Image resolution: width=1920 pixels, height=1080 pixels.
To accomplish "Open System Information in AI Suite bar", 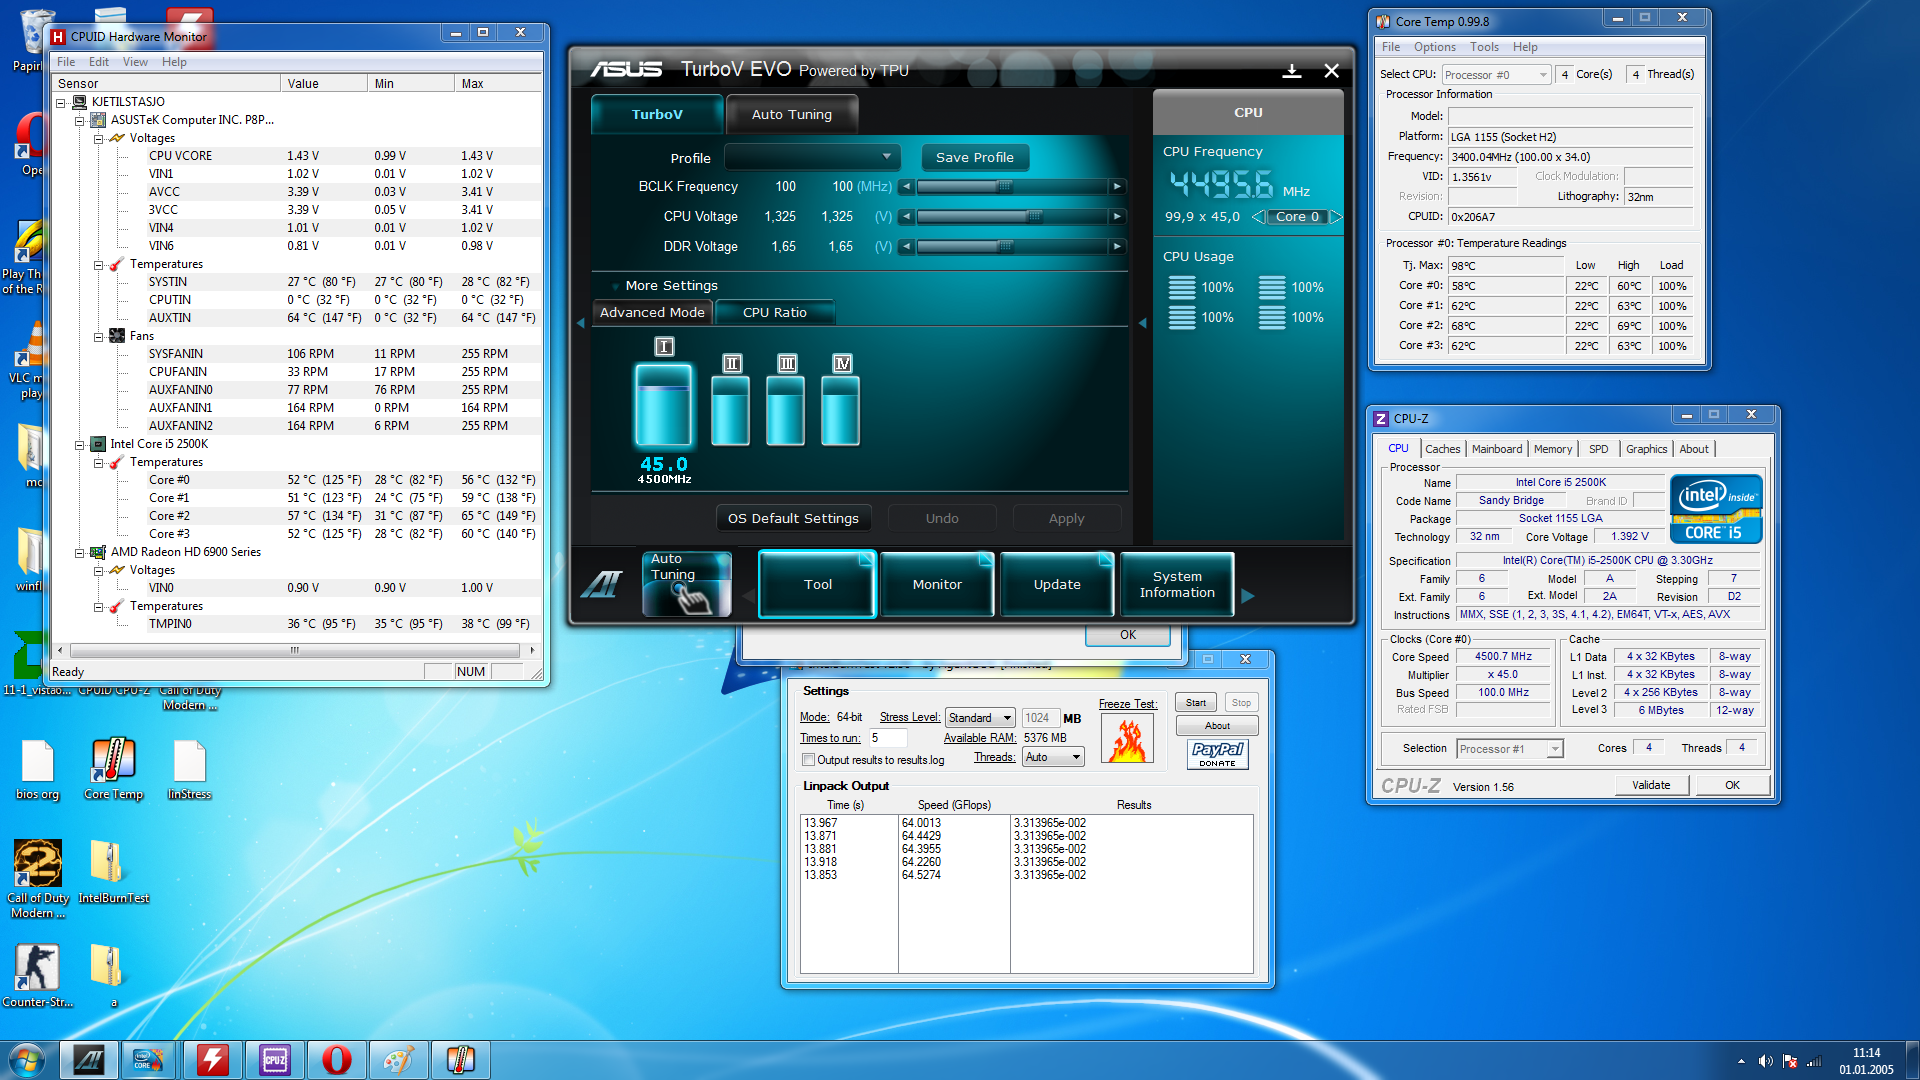I will (x=1177, y=584).
